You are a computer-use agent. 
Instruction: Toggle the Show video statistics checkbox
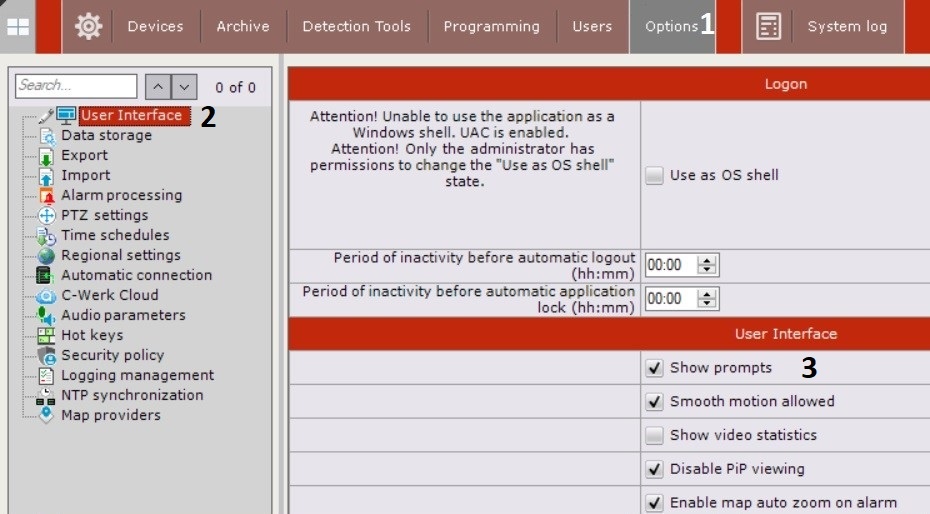(x=654, y=435)
